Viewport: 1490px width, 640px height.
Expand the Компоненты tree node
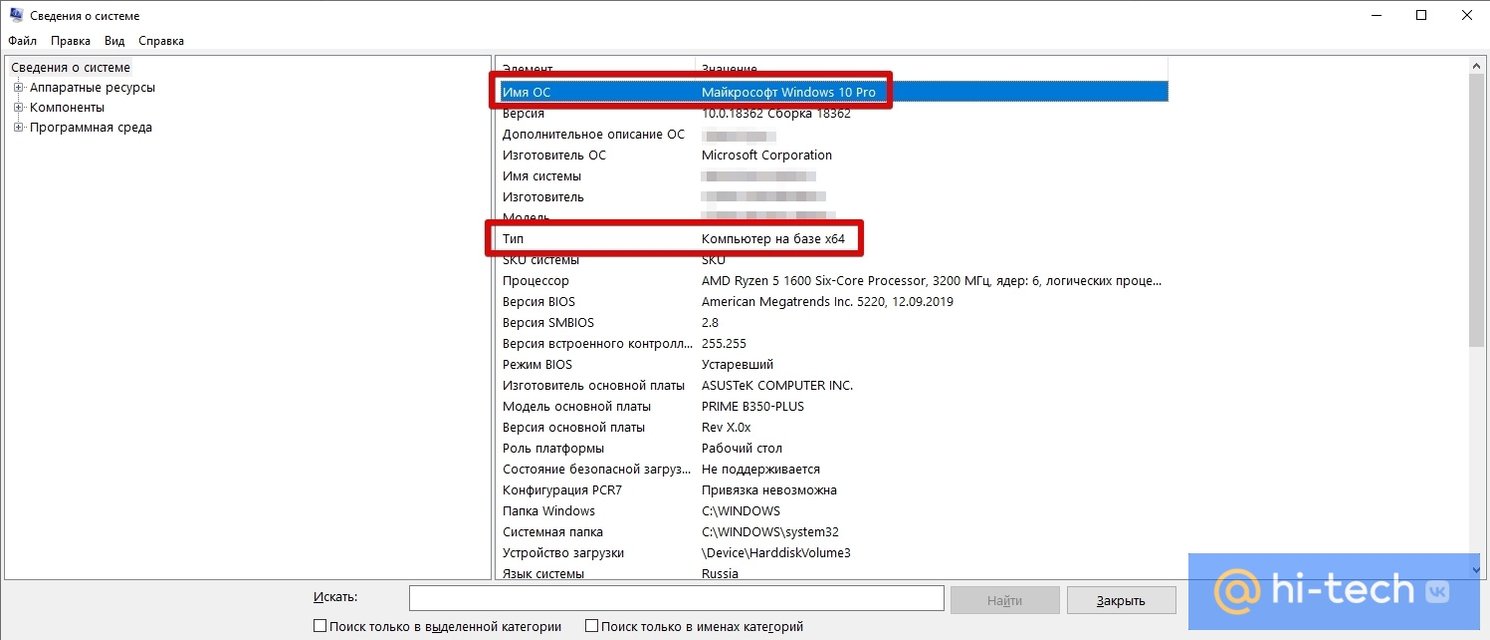pos(18,108)
